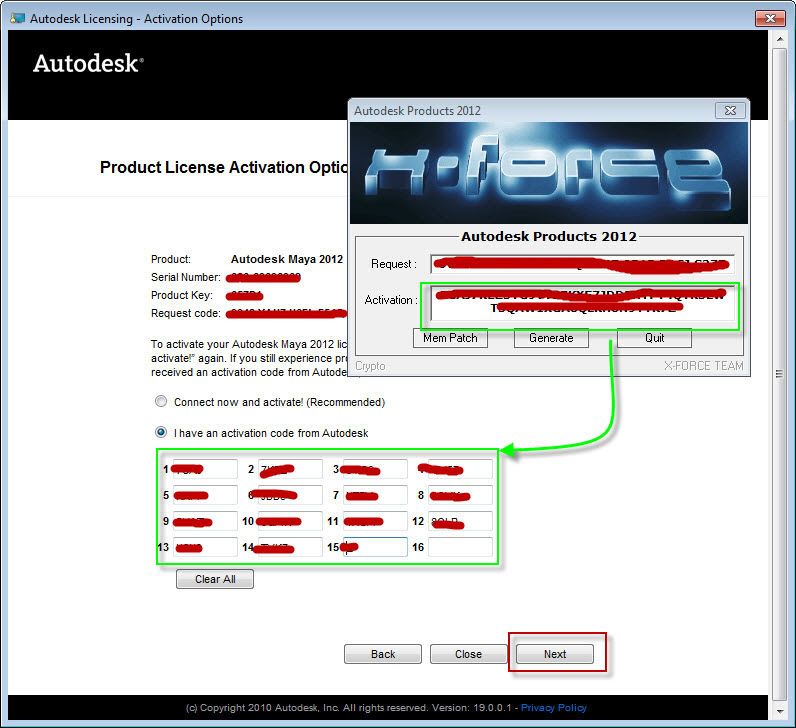Click activation code field 7
796x728 pixels.
[375, 495]
